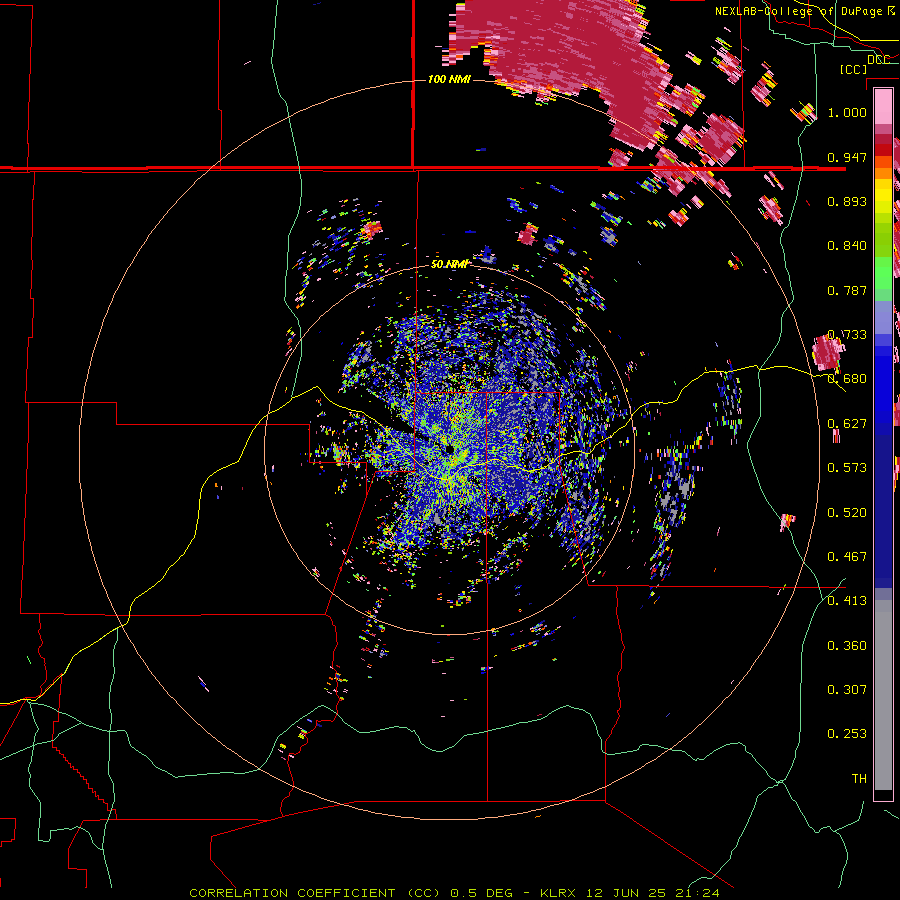Click the 0.5 DEG elevation text

pos(482,893)
